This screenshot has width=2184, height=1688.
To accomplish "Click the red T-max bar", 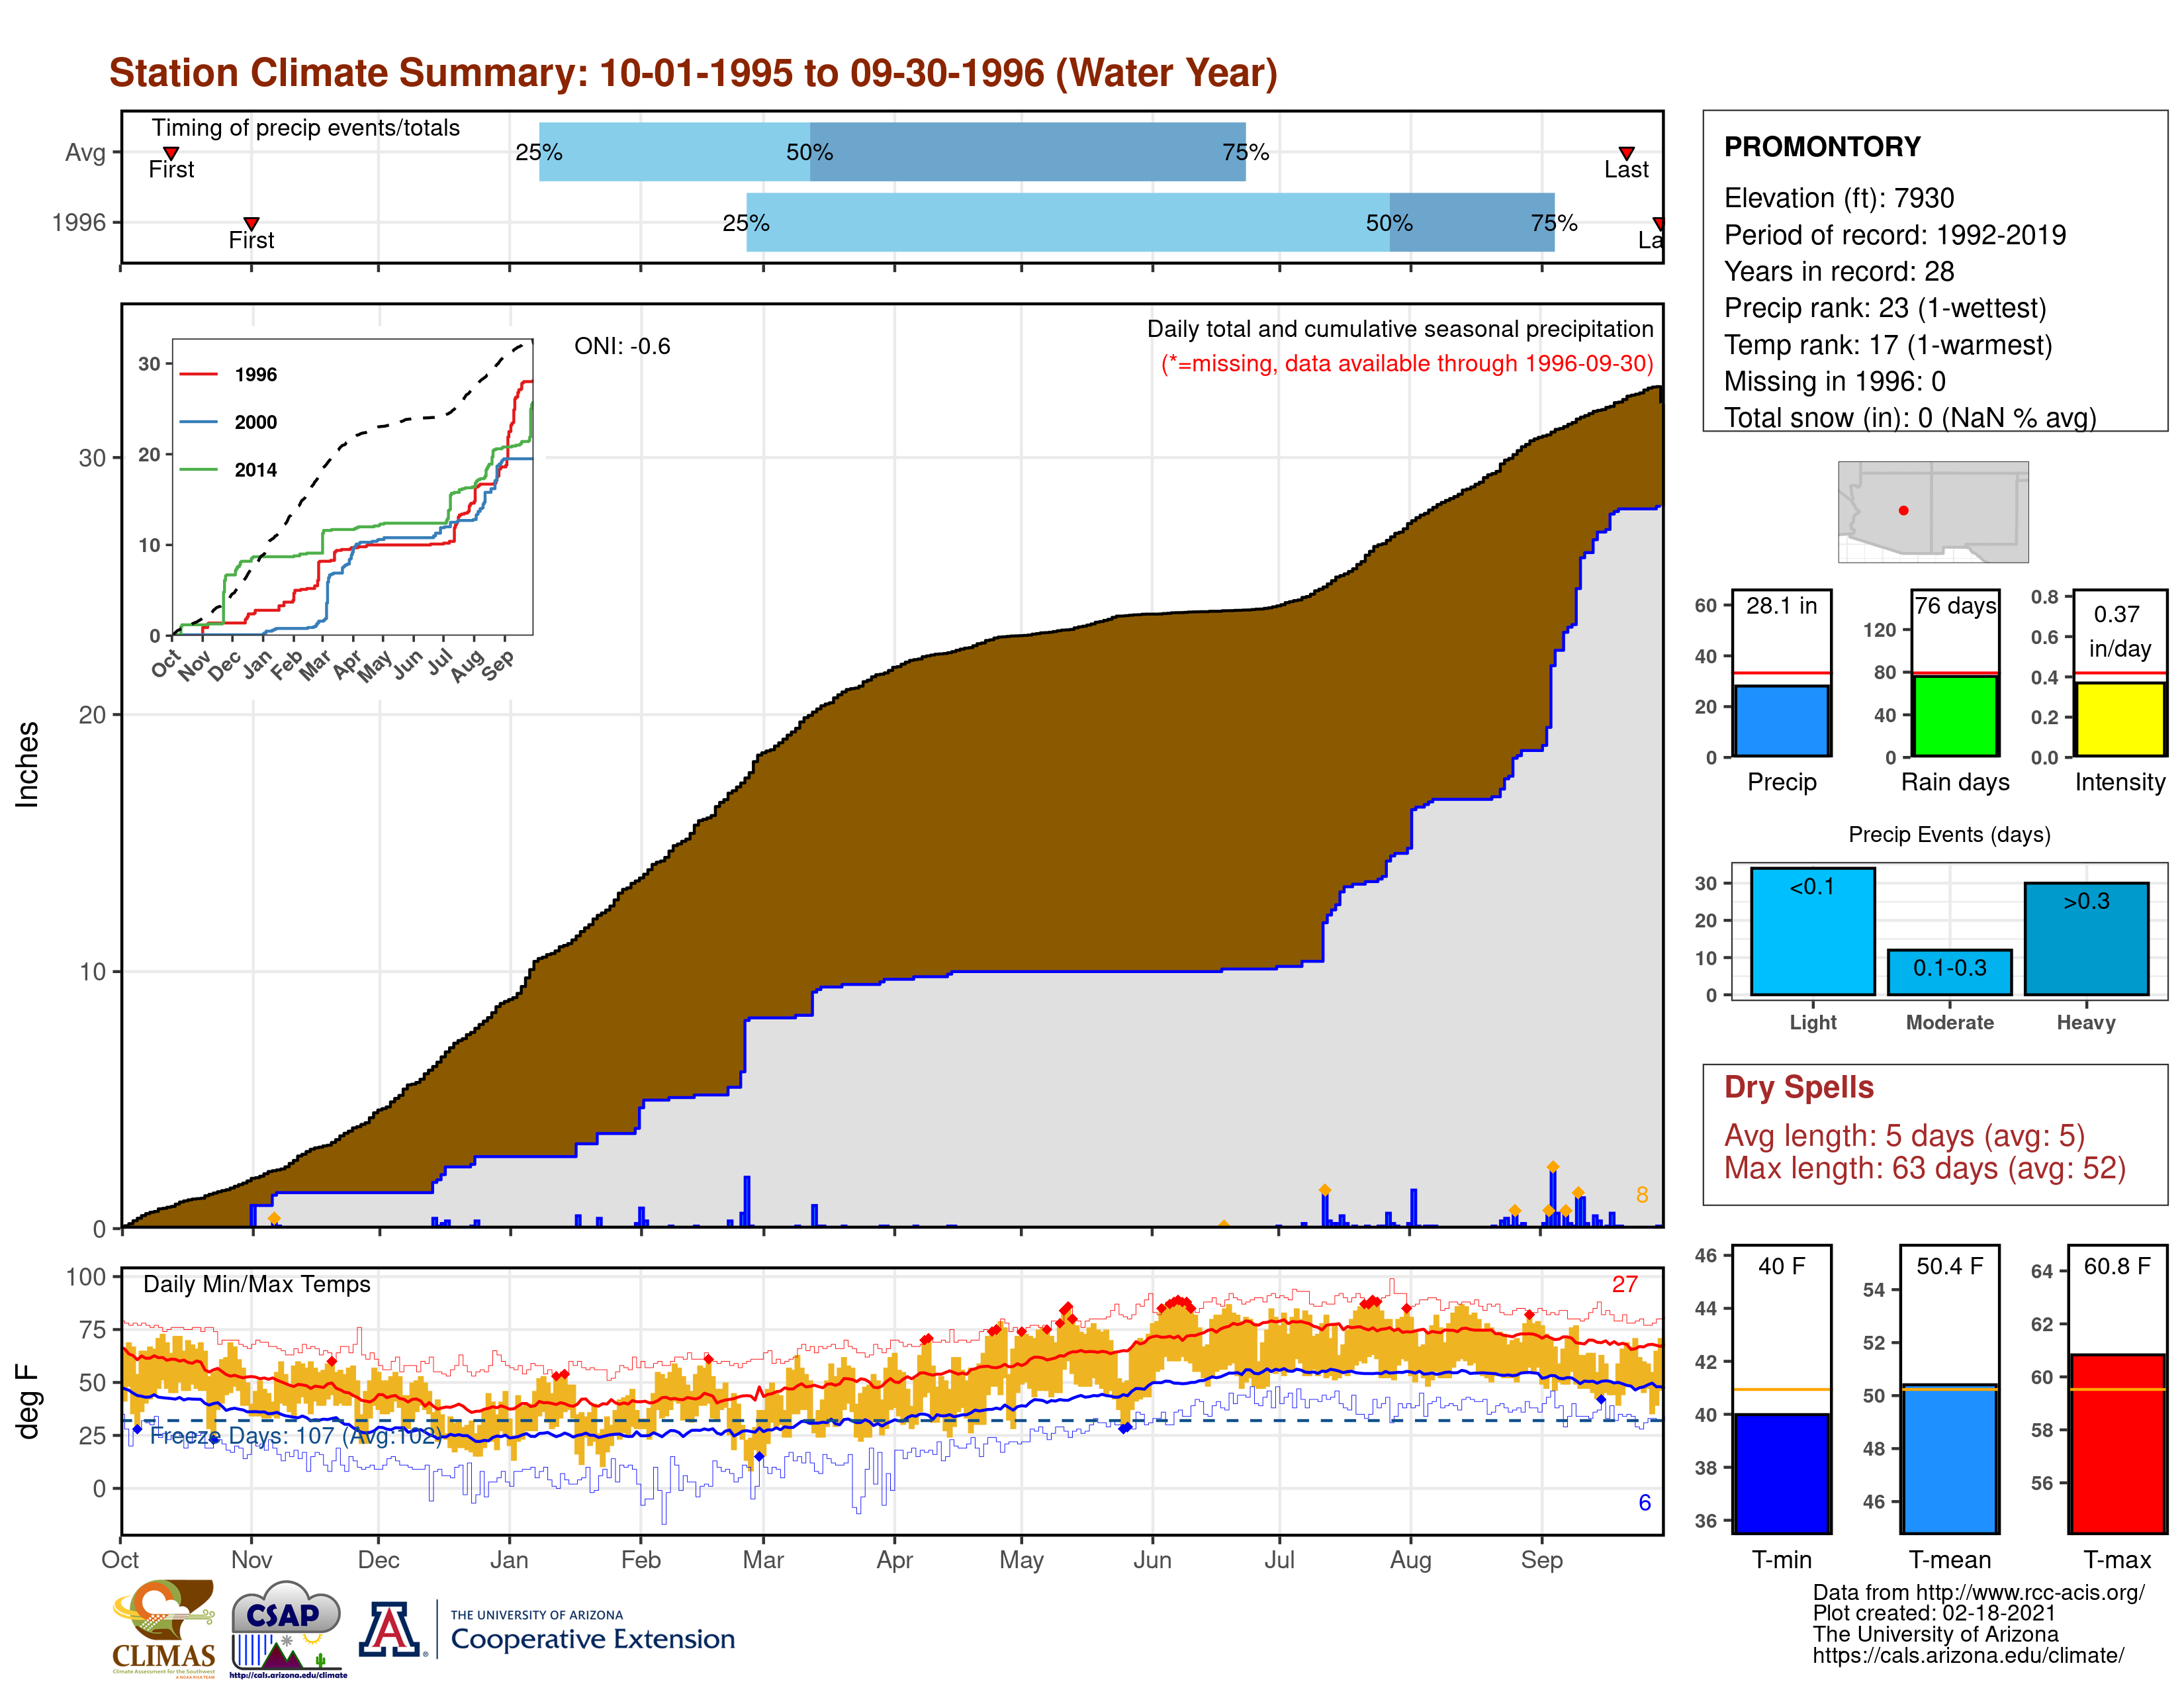I will [x=2117, y=1444].
